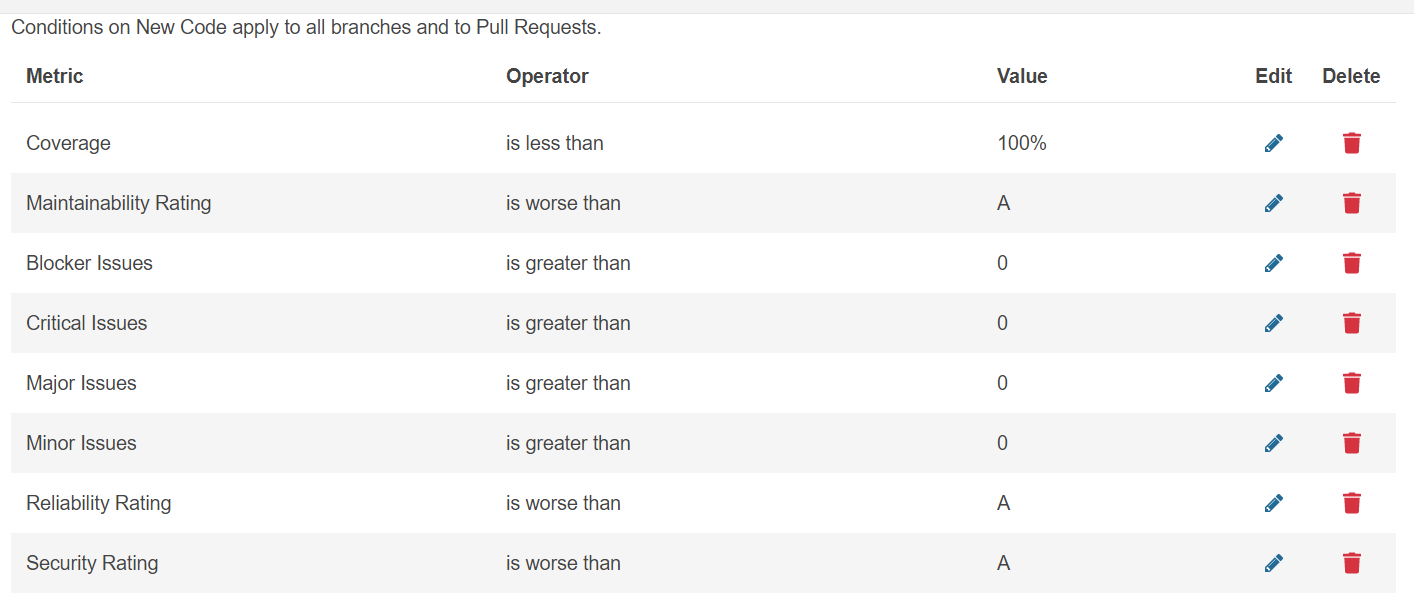Delete the Critical Issues condition

click(x=1351, y=323)
